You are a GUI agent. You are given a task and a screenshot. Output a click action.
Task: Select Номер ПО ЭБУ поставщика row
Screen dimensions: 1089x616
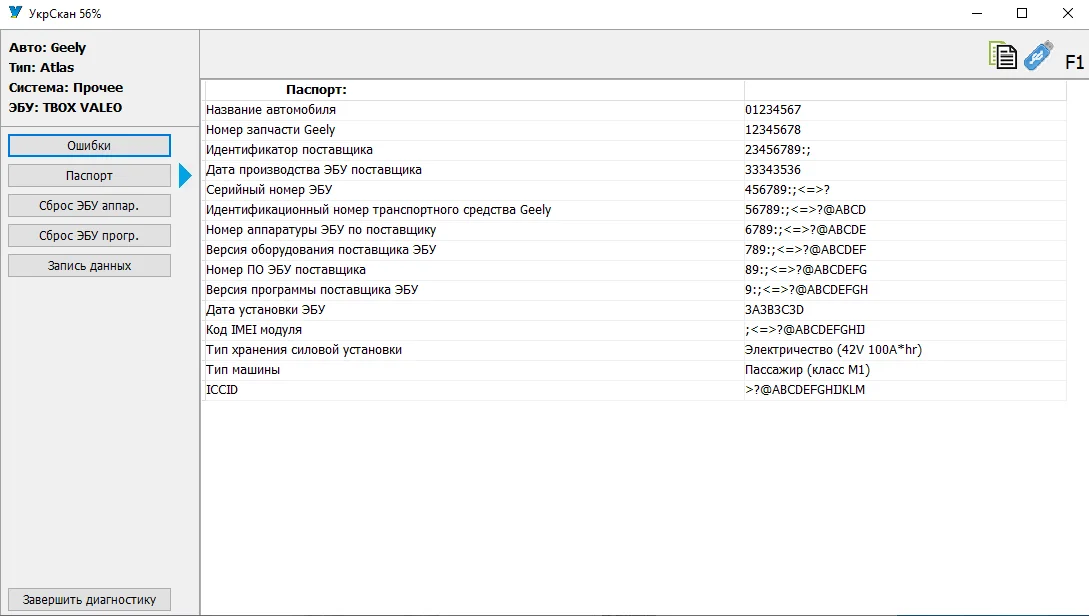(635, 270)
